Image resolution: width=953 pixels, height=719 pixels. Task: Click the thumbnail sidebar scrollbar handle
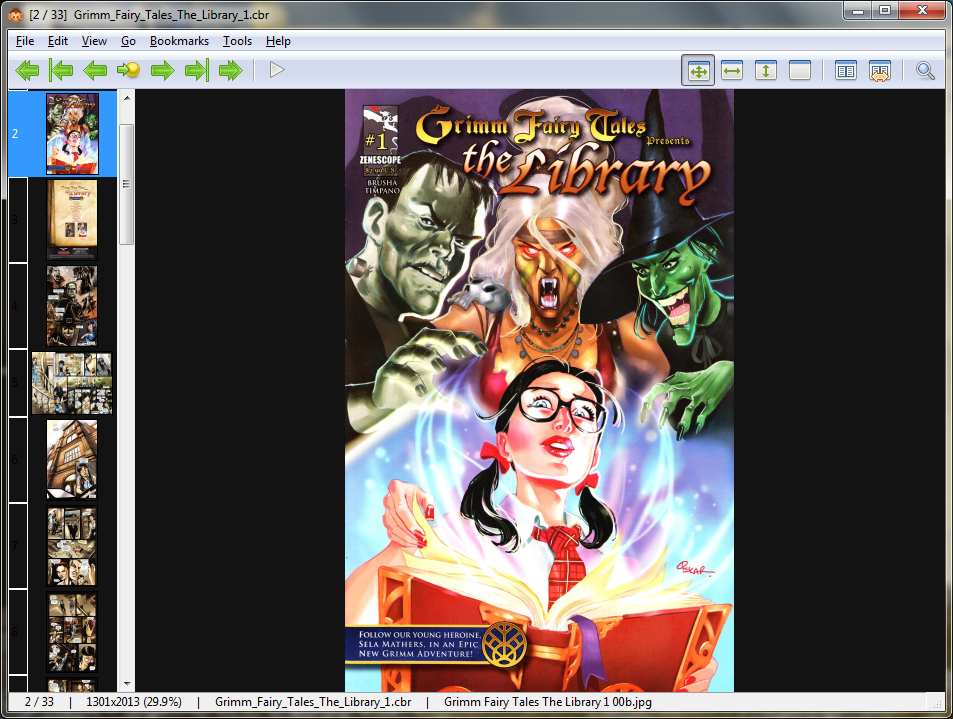point(126,184)
